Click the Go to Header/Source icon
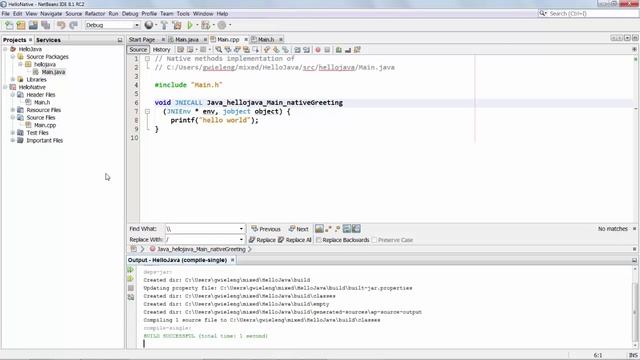The image size is (640, 360). click(357, 50)
